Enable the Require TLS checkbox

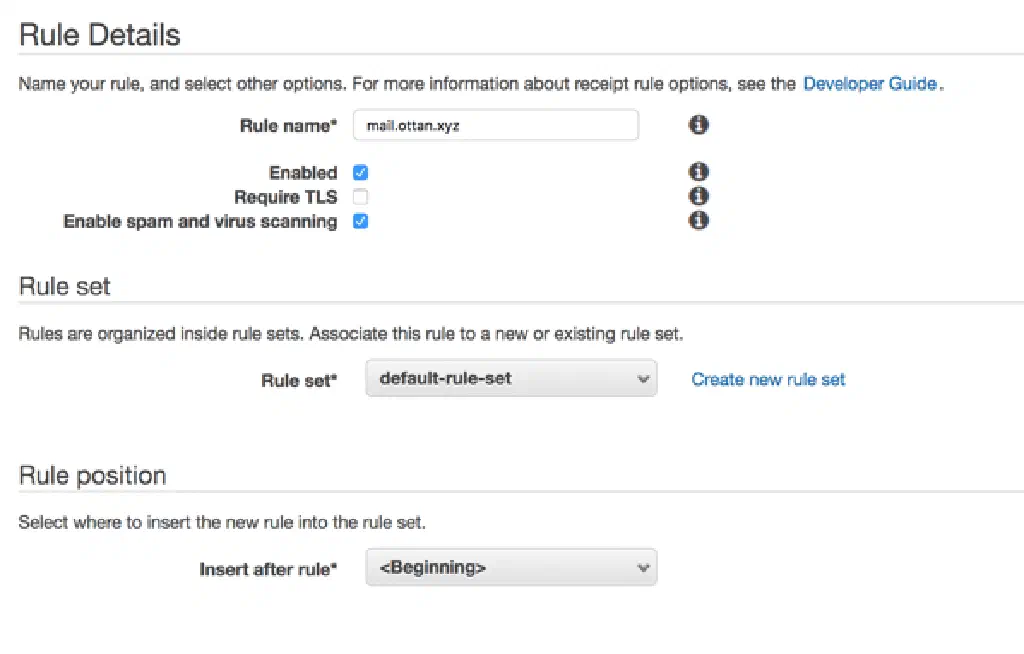[361, 197]
